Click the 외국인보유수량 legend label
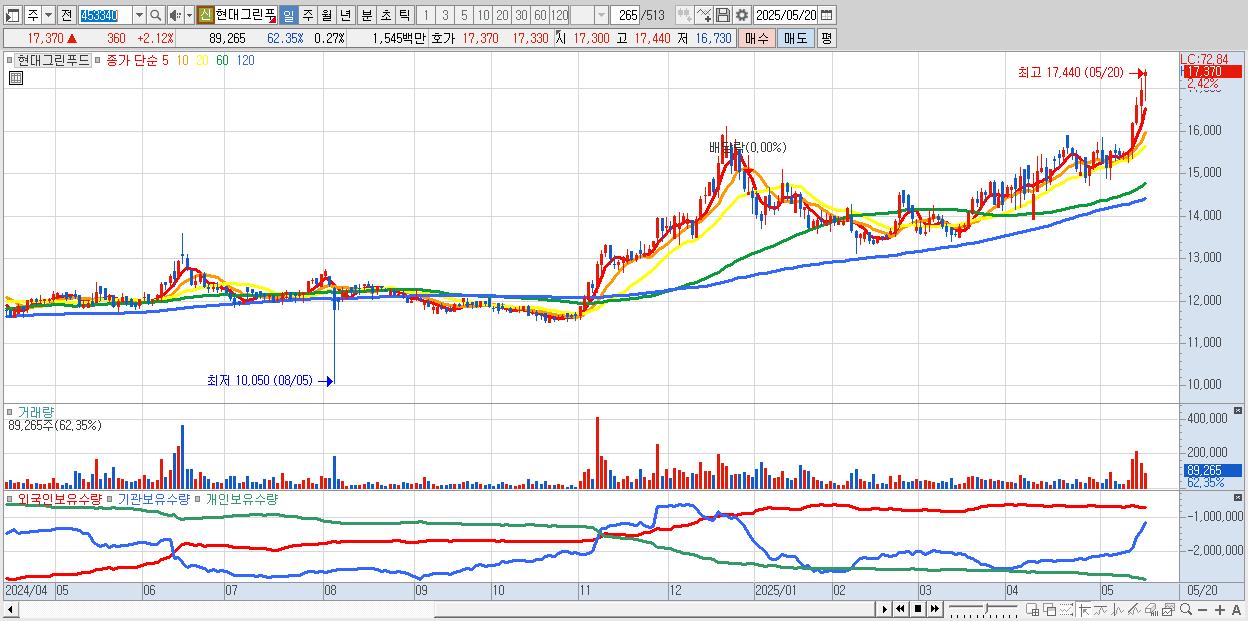 pyautogui.click(x=59, y=498)
